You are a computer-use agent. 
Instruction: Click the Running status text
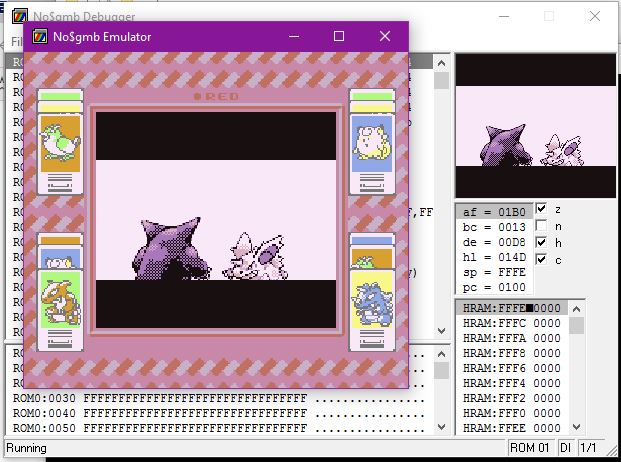pos(27,448)
